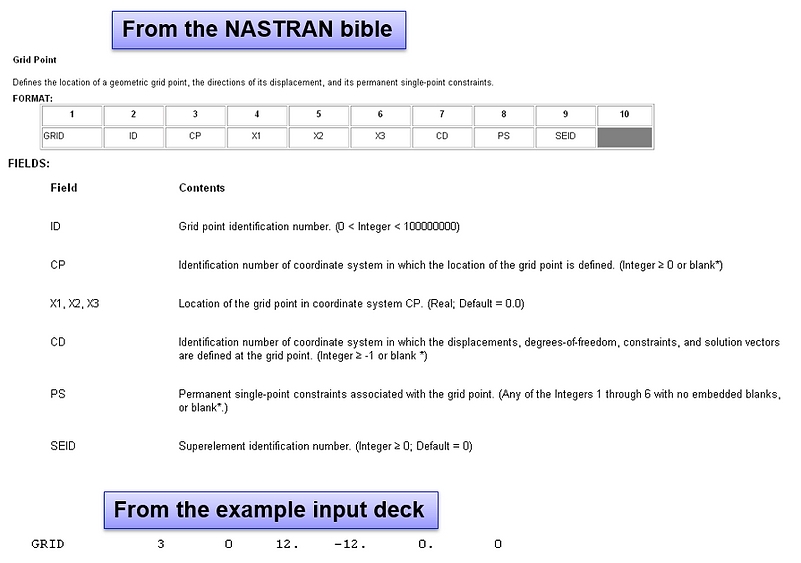Screen dimensions: 801x563
Task: Click the 'Contents' column heading
Action: pyautogui.click(x=202, y=188)
